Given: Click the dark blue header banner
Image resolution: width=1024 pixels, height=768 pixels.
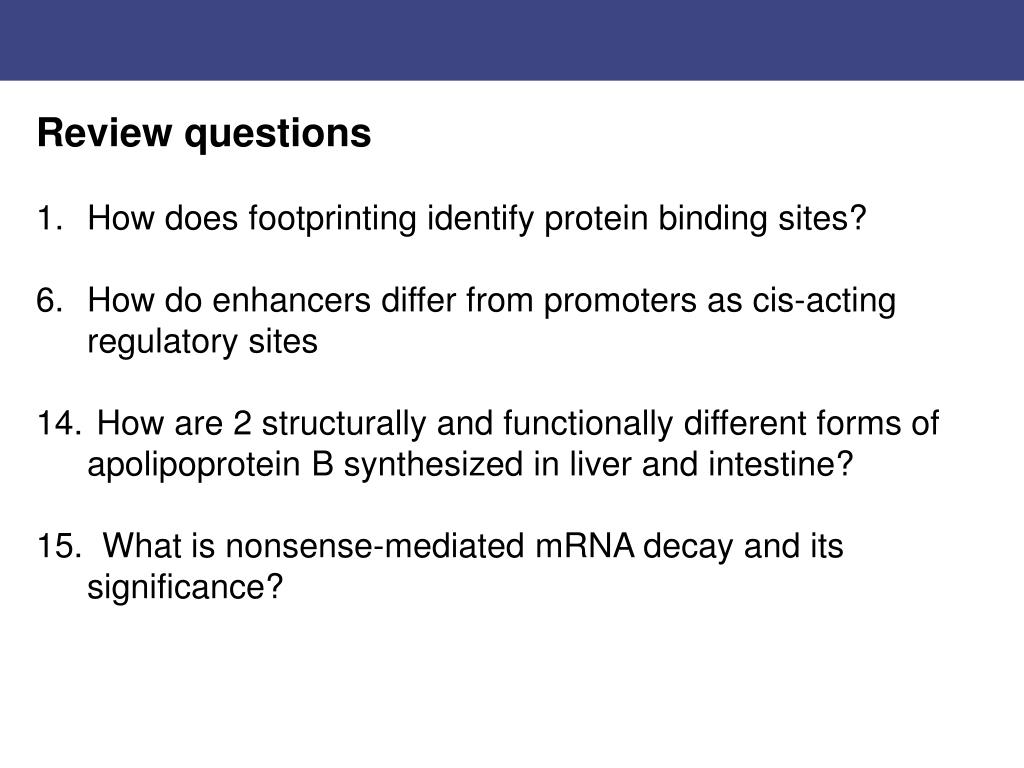Looking at the screenshot, I should (512, 40).
